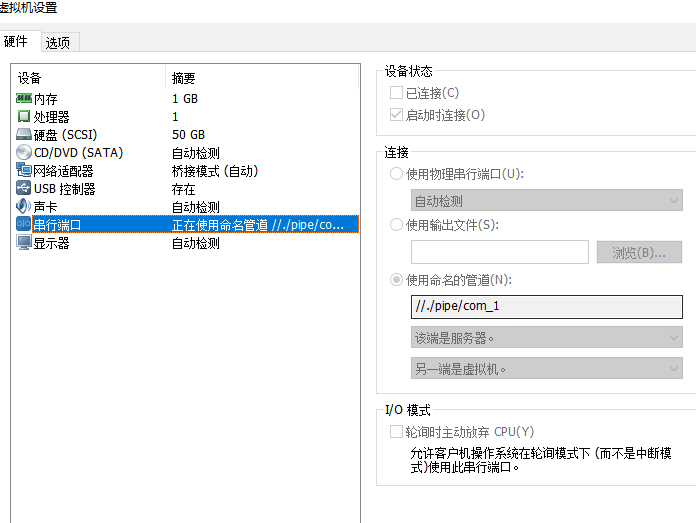
Task: Click the sound card (声卡) speaker icon
Action: tap(24, 206)
